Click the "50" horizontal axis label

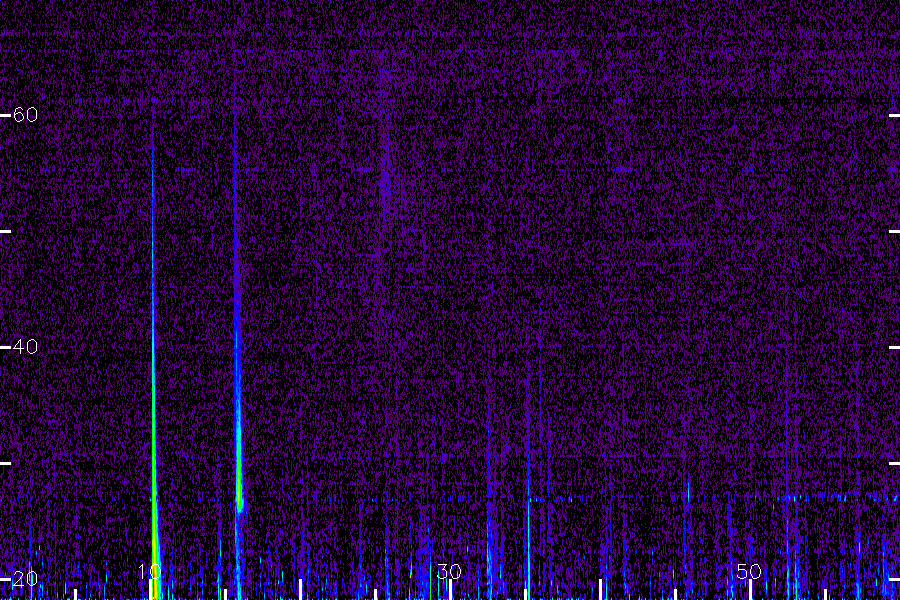click(748, 571)
